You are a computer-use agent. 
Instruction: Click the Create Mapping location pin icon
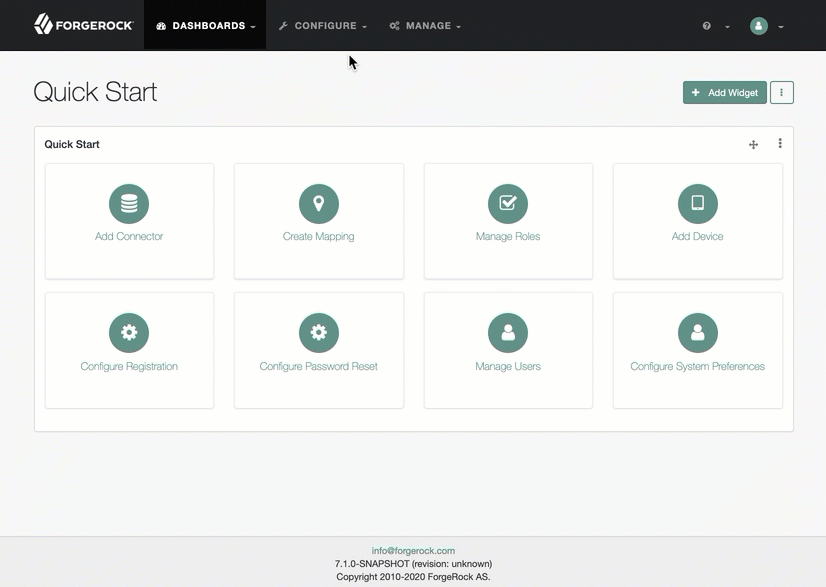point(318,204)
